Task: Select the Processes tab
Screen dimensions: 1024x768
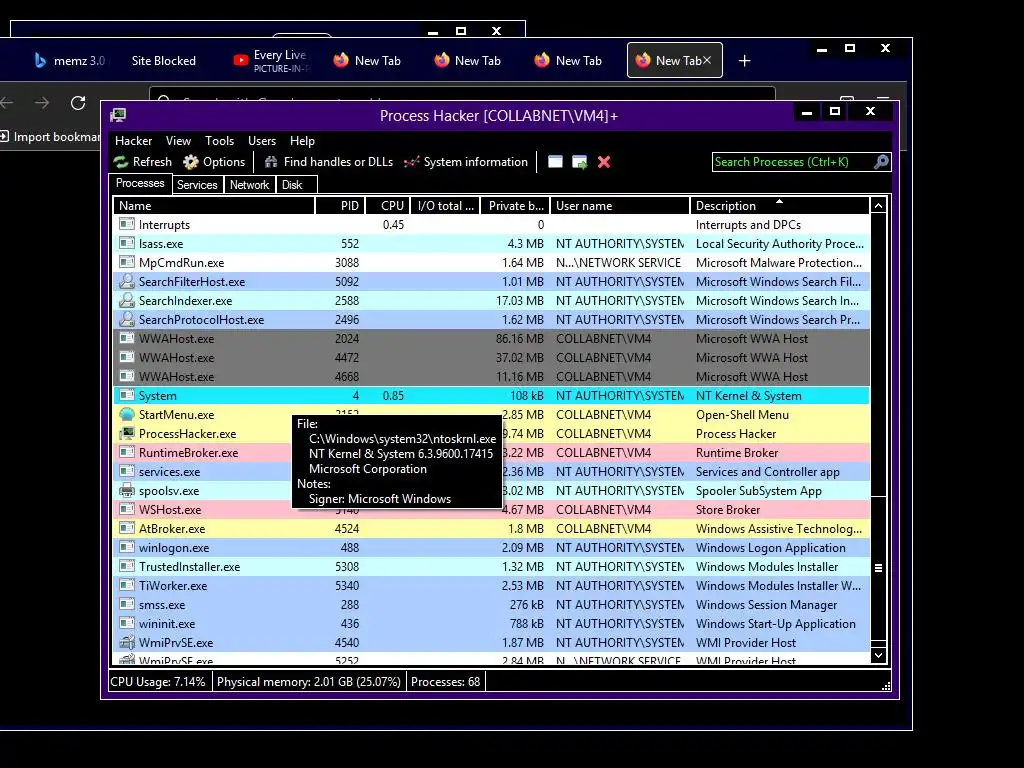Action: (140, 184)
